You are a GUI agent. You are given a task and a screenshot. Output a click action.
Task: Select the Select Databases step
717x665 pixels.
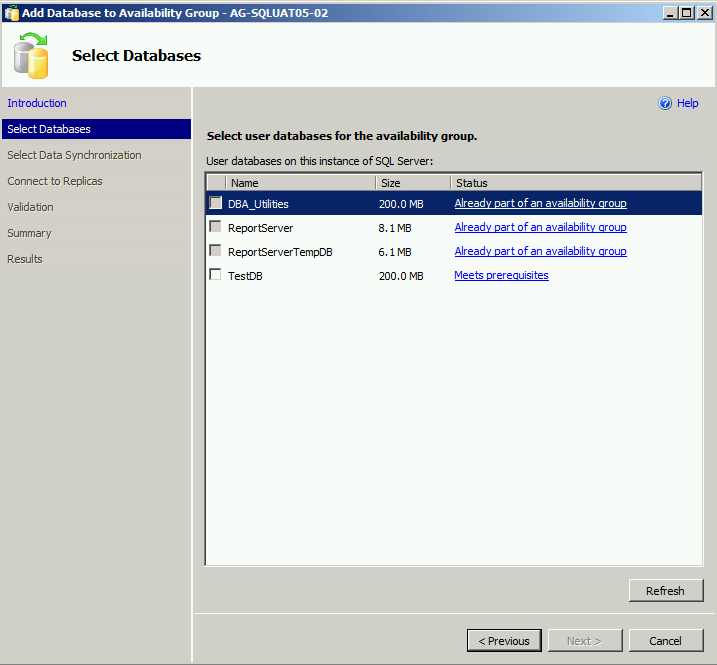tap(96, 129)
